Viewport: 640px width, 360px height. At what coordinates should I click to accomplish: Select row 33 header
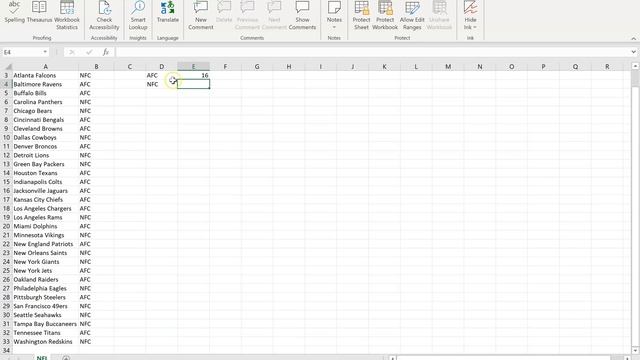coord(6,342)
